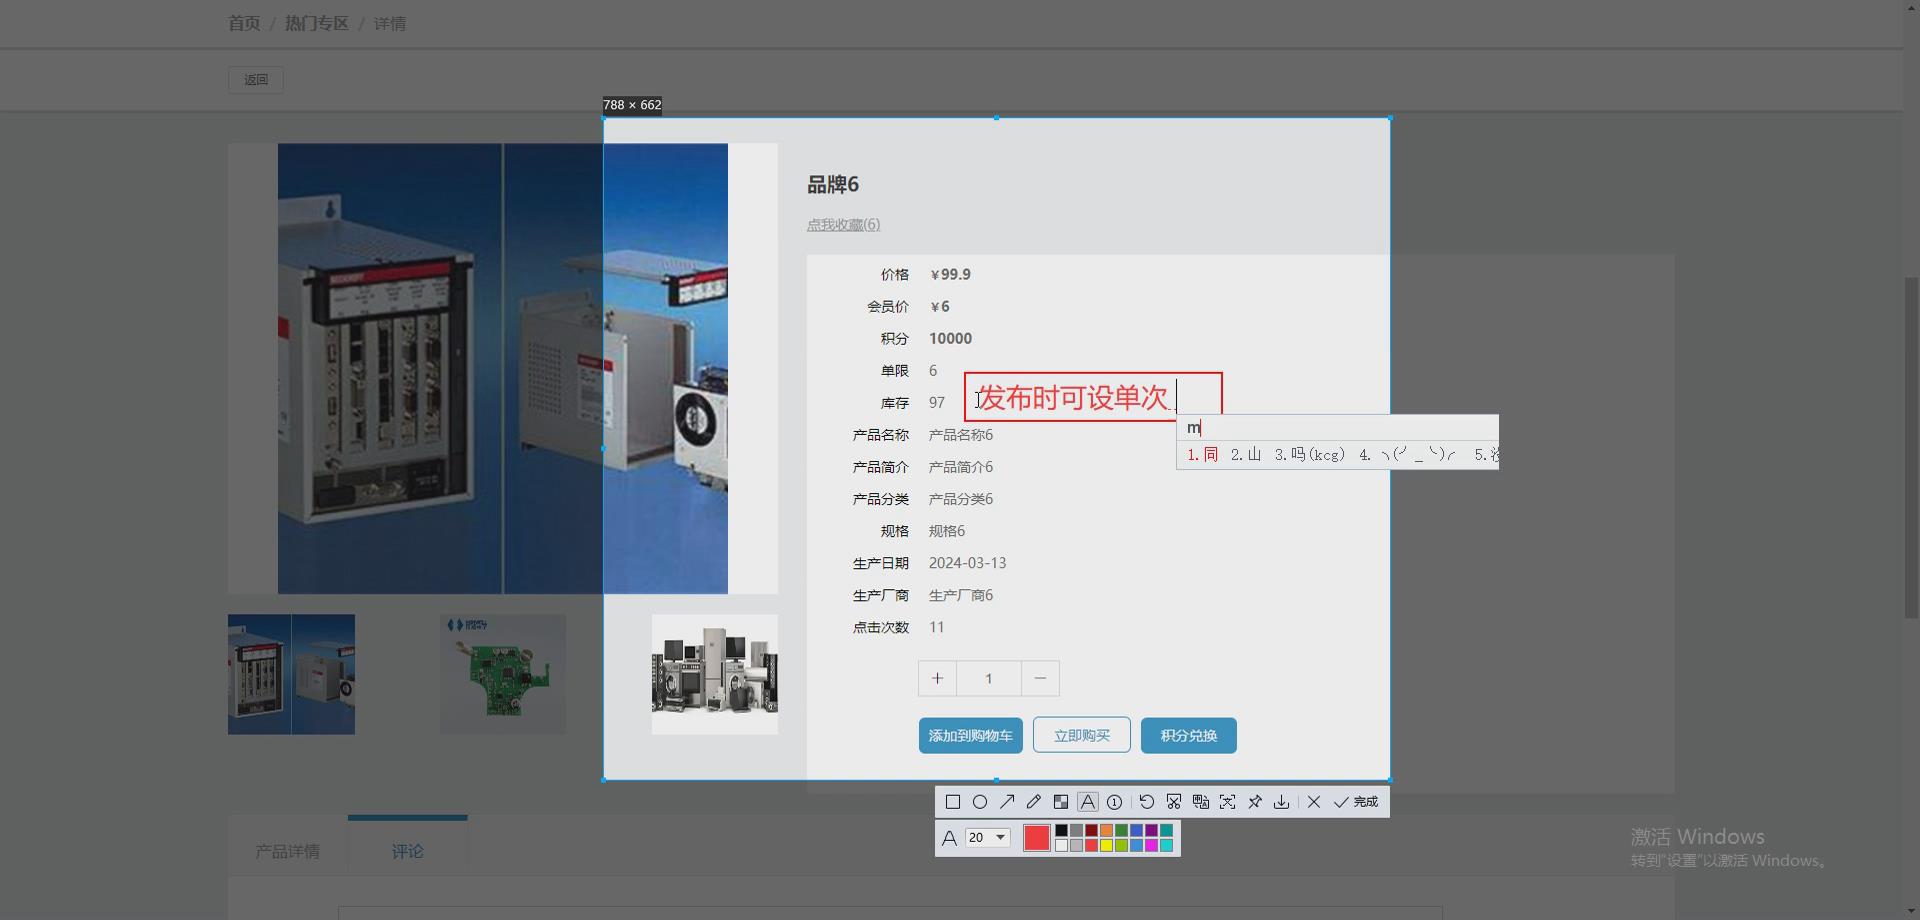Switch to the 评论 tab

[407, 850]
